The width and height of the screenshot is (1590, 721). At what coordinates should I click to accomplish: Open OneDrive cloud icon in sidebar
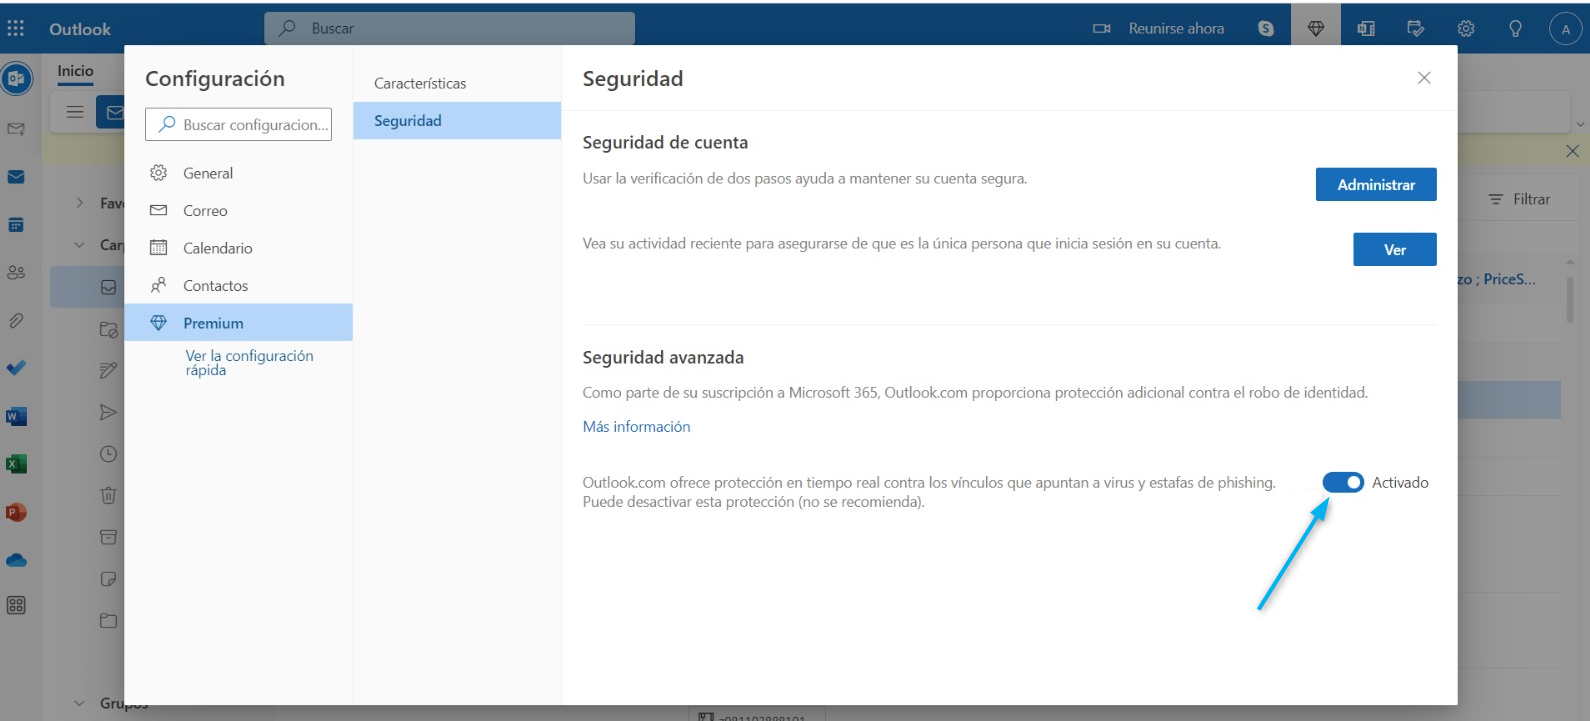(x=16, y=560)
